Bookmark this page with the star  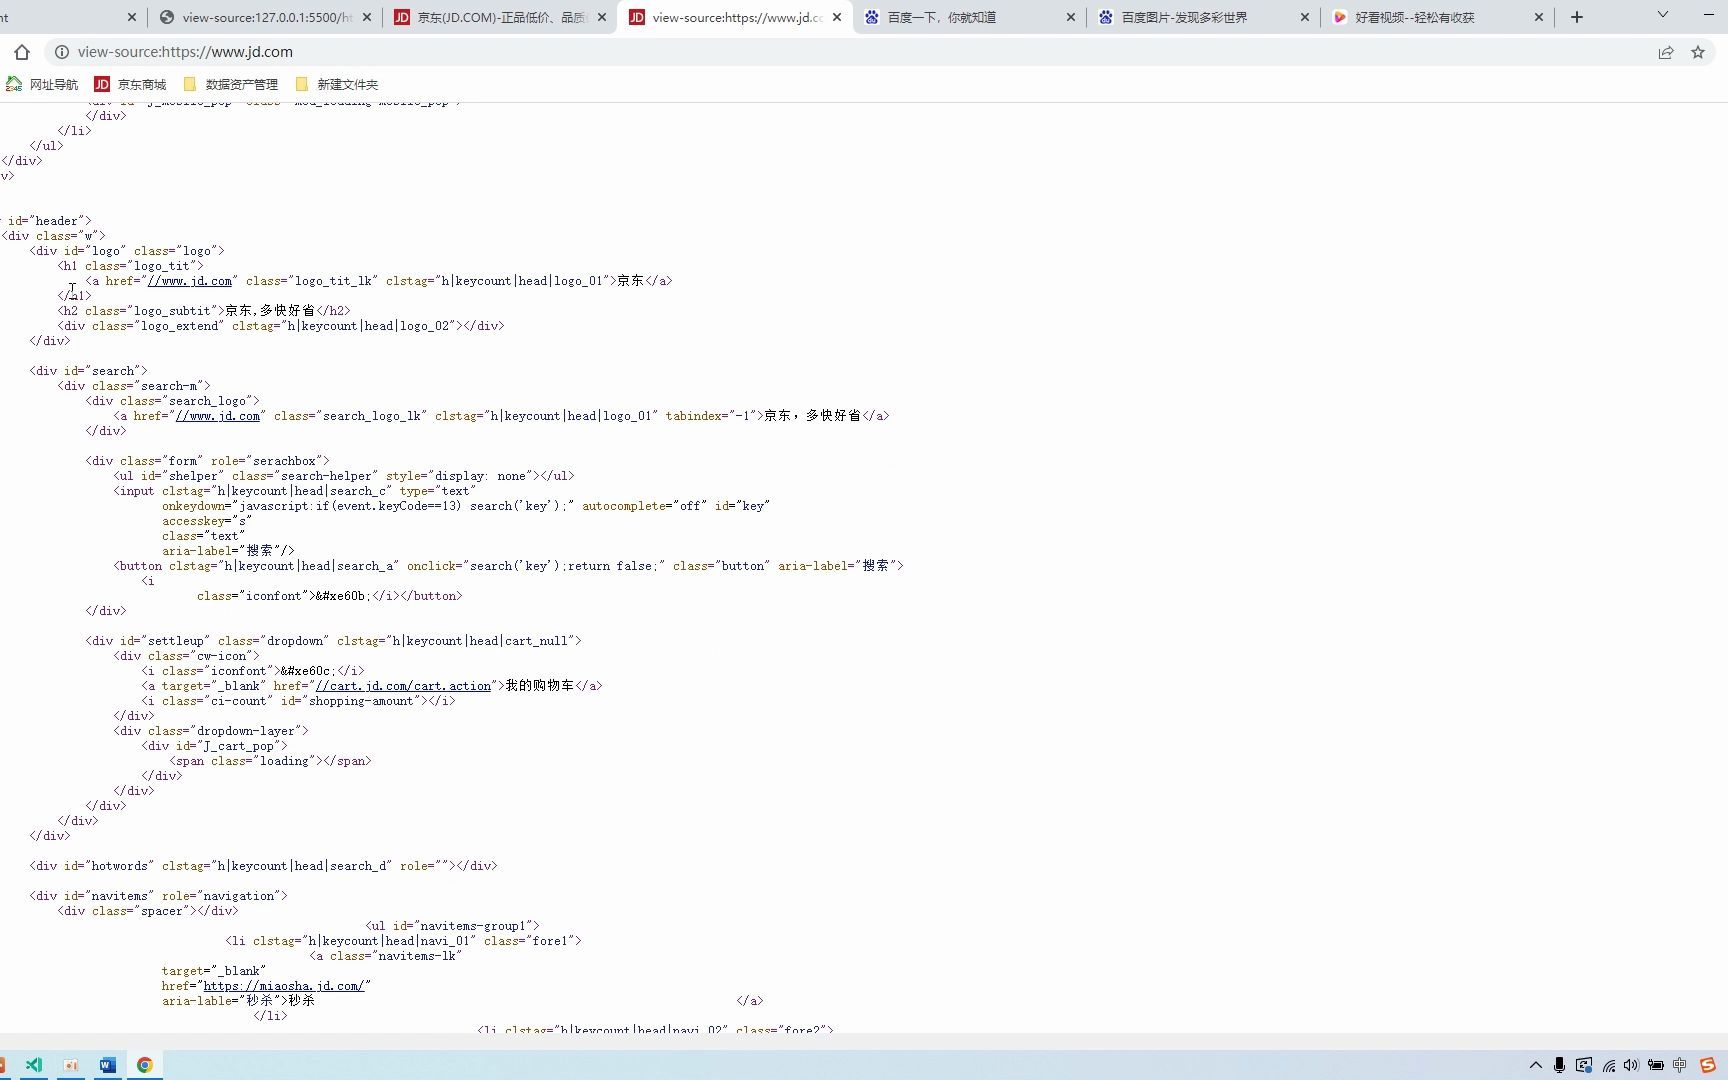(x=1698, y=52)
